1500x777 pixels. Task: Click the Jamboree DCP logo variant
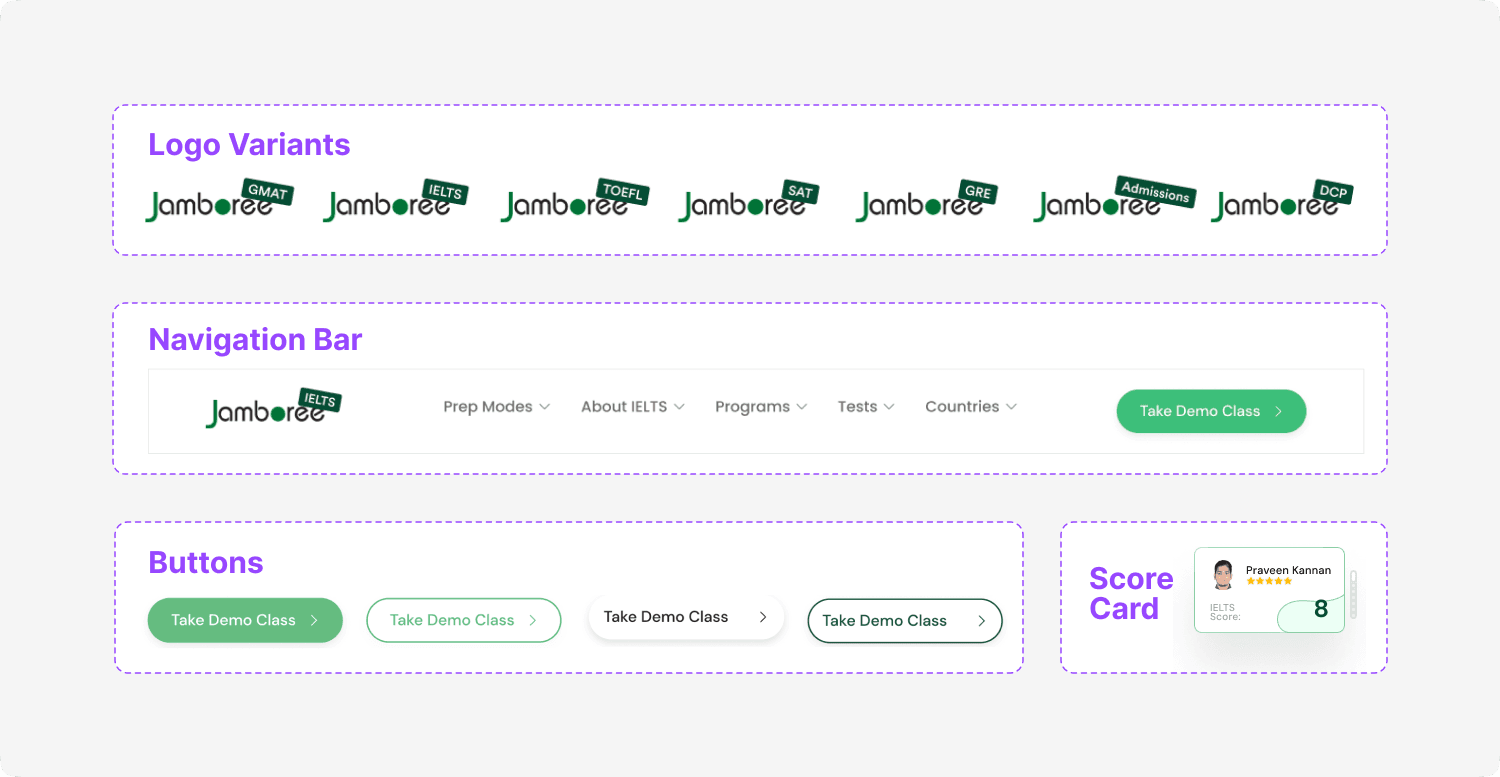[1282, 200]
